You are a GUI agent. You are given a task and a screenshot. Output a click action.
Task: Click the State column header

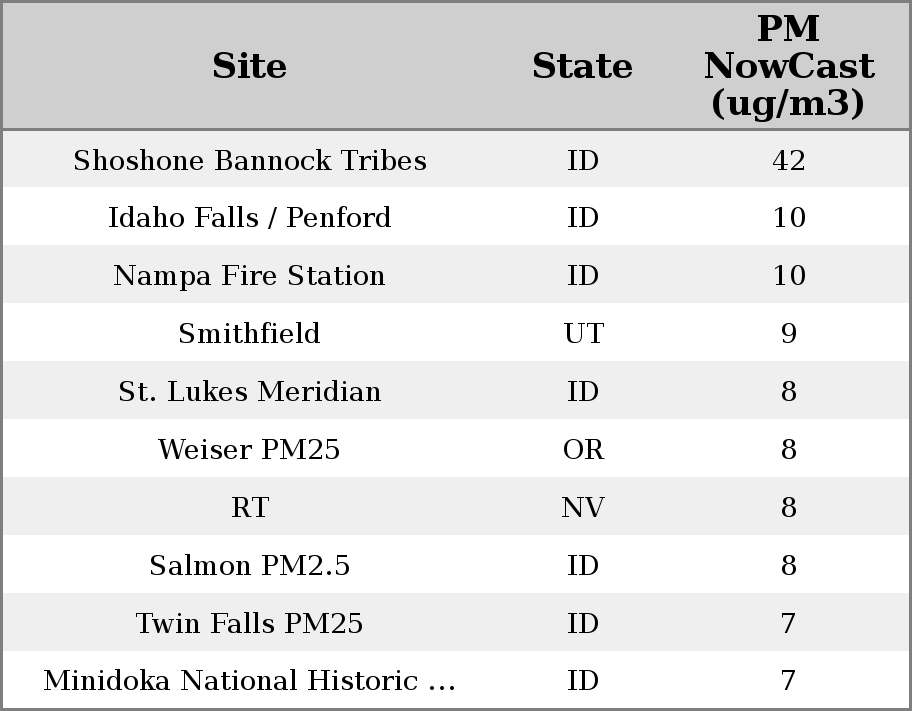click(582, 67)
